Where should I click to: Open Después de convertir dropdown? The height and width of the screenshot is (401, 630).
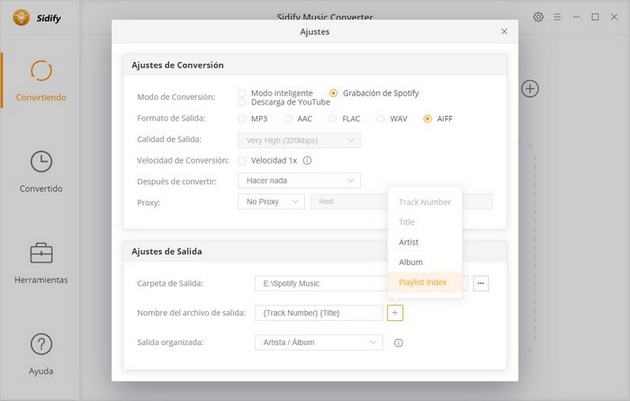(299, 181)
